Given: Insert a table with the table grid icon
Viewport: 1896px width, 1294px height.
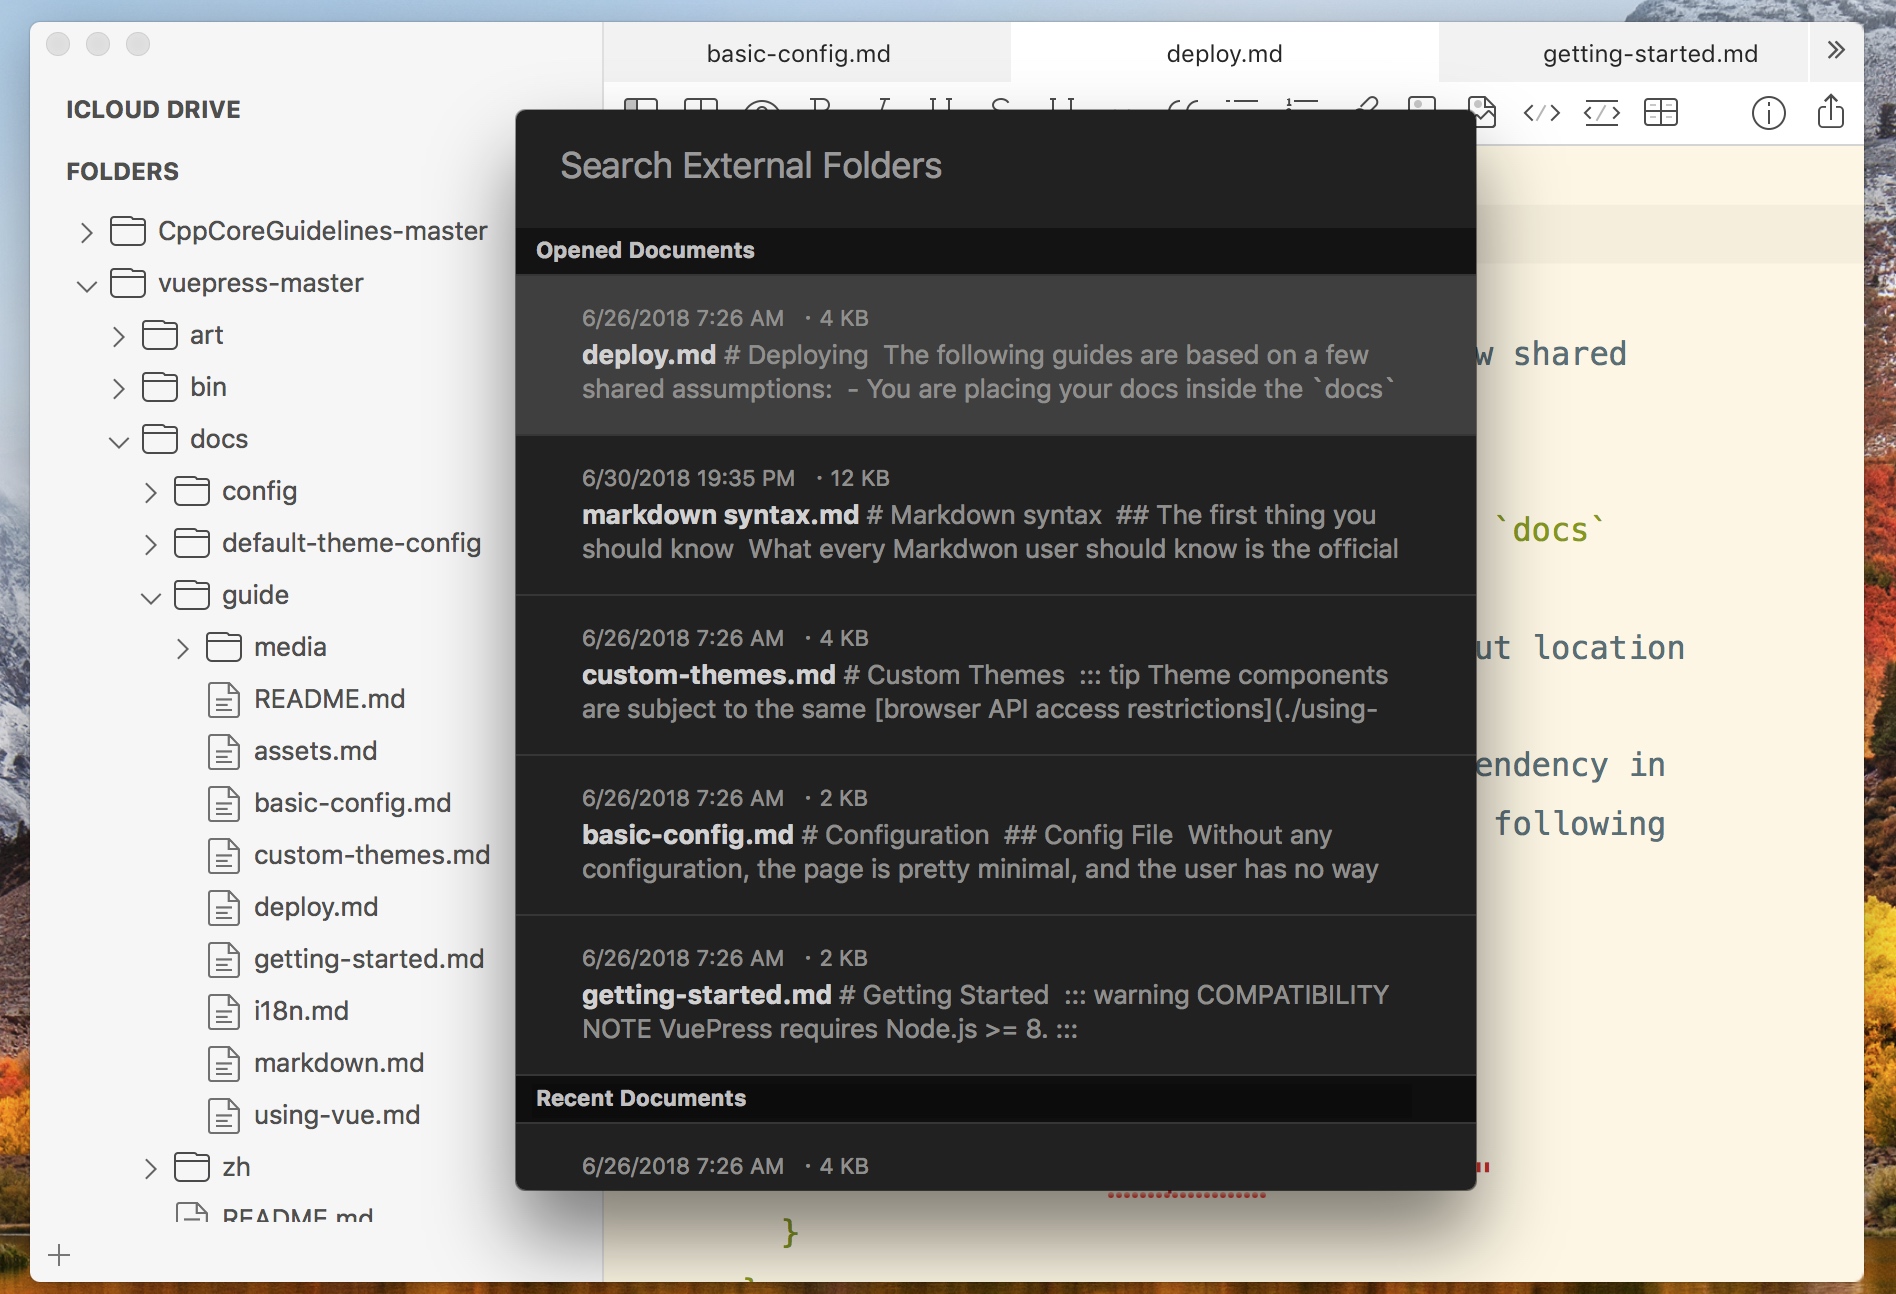Looking at the screenshot, I should click(x=1660, y=112).
